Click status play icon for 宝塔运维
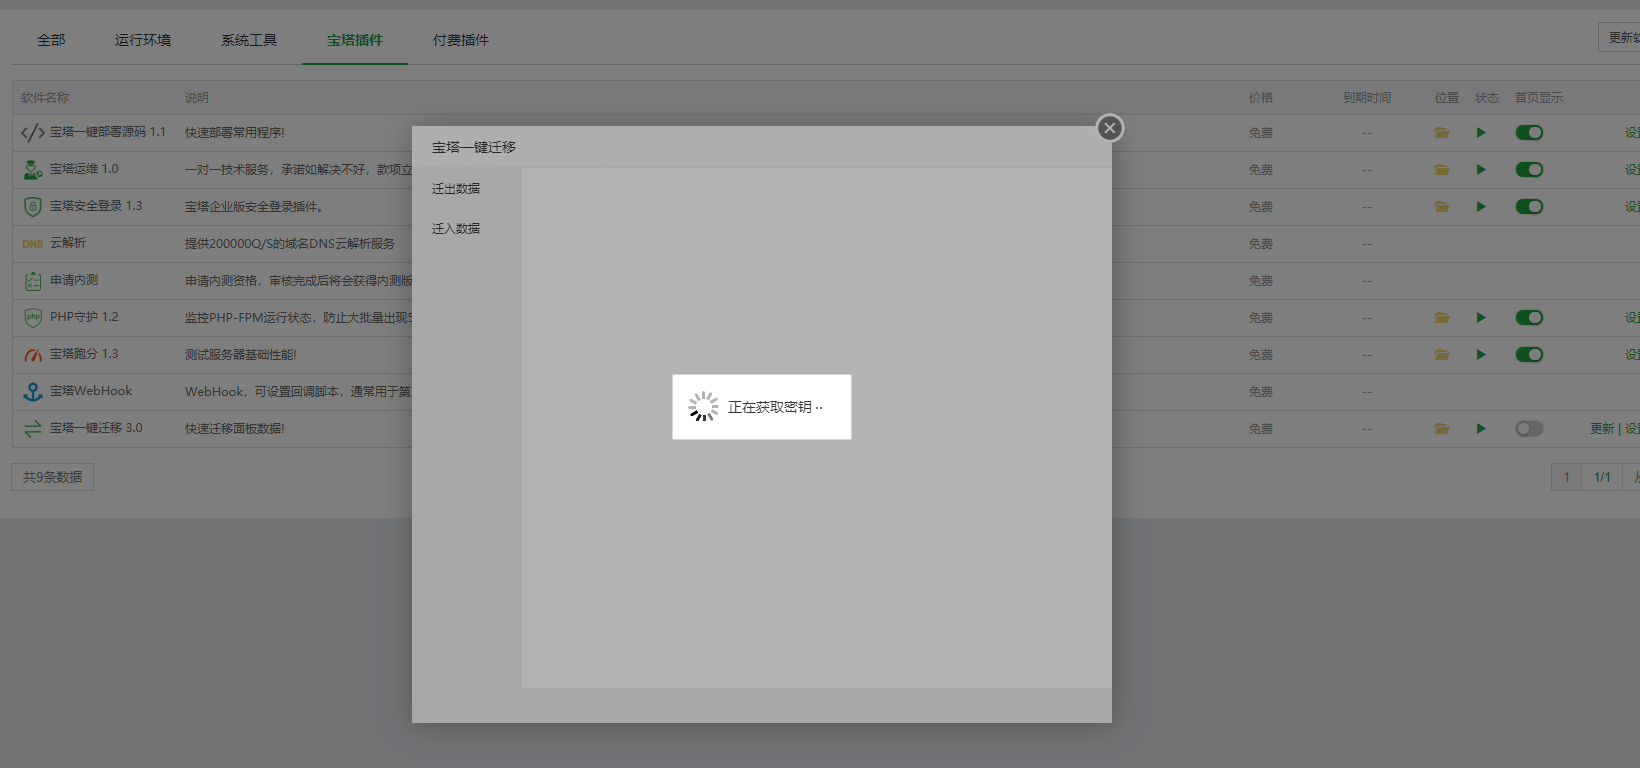The image size is (1640, 768). click(1481, 170)
